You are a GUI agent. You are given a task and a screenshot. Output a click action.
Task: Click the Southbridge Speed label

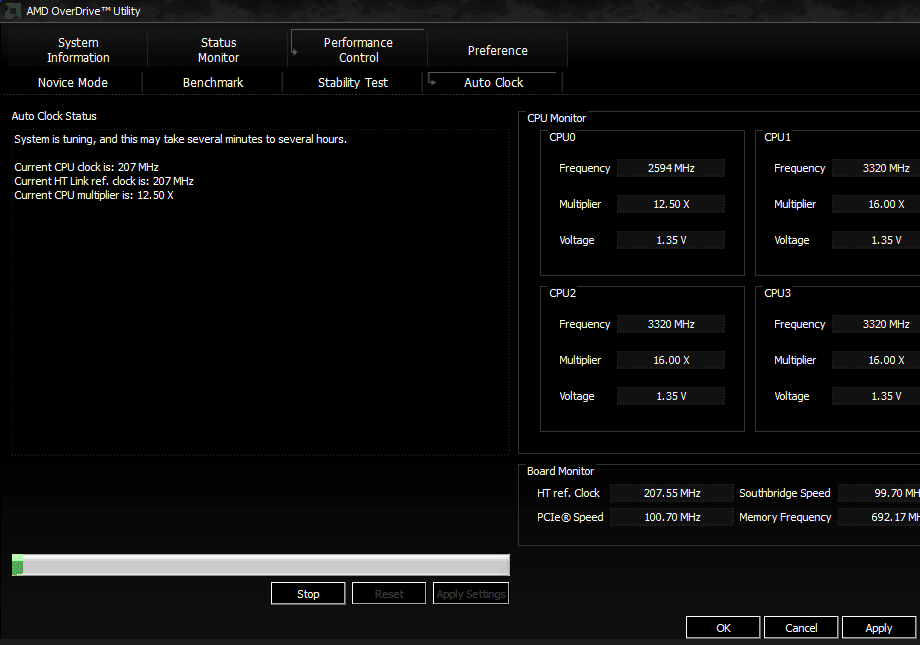(784, 493)
